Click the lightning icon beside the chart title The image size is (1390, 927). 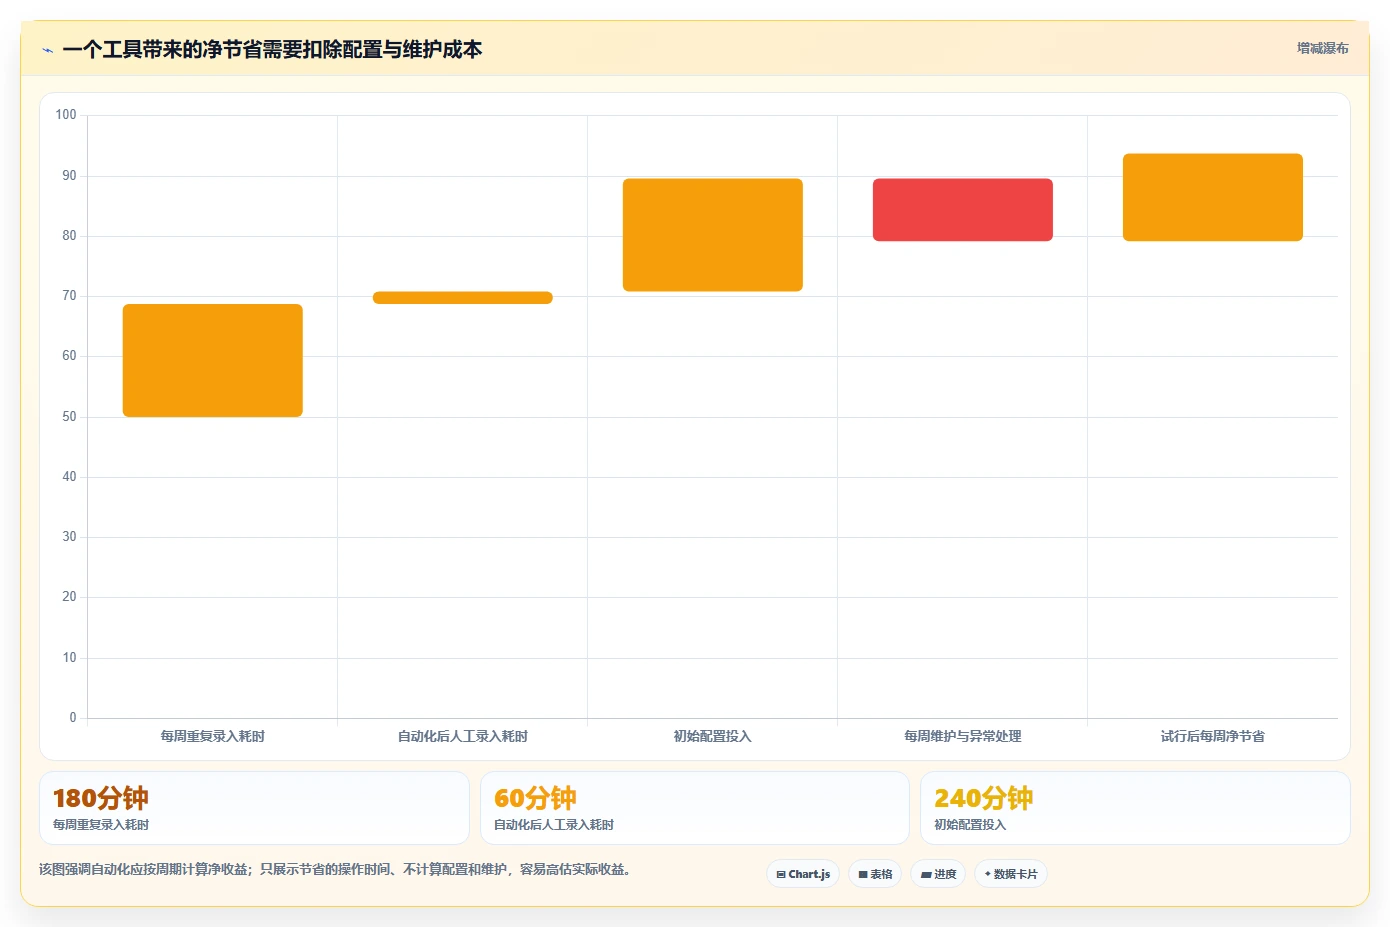47,50
